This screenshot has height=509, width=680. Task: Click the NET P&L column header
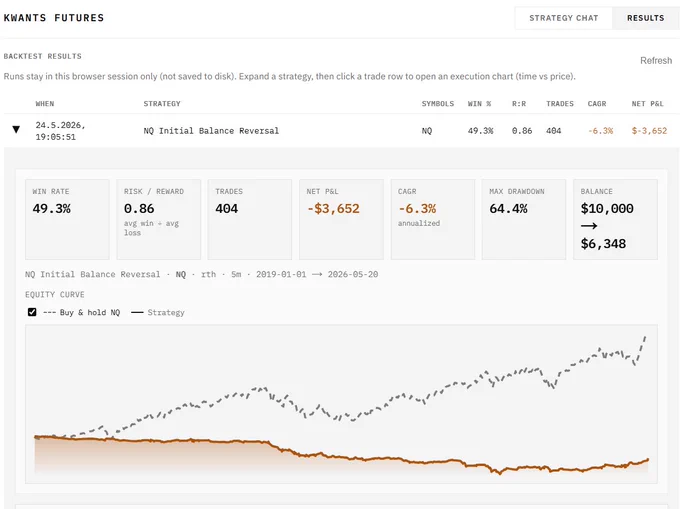tap(647, 104)
